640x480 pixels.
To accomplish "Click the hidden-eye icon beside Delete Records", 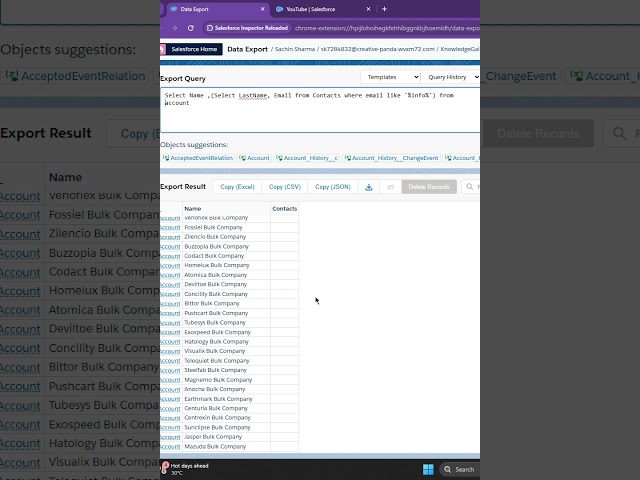I will tap(391, 187).
